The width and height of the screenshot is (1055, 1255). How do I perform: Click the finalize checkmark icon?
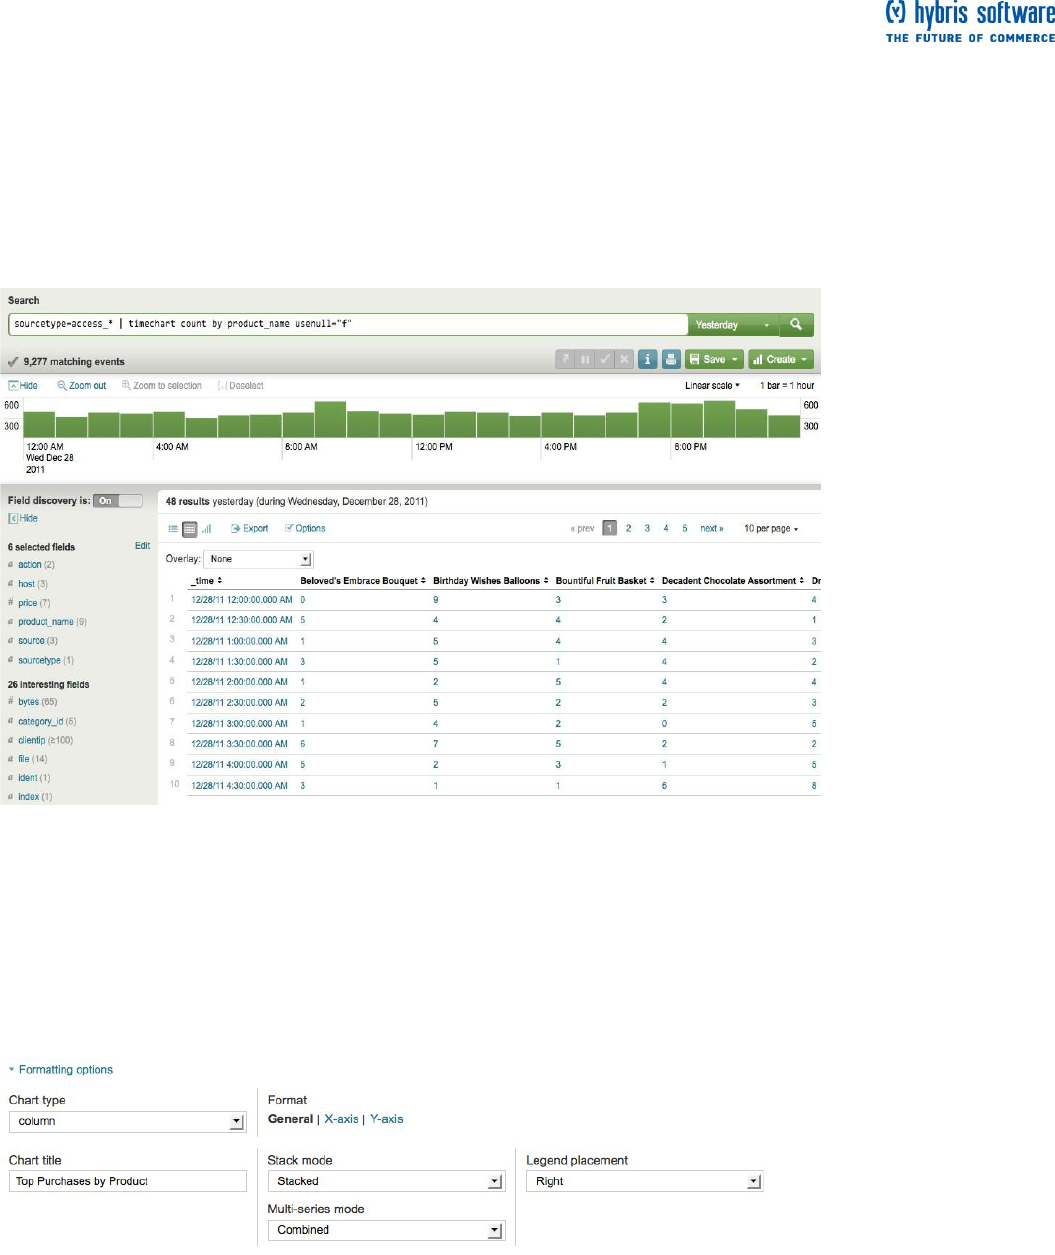(605, 359)
